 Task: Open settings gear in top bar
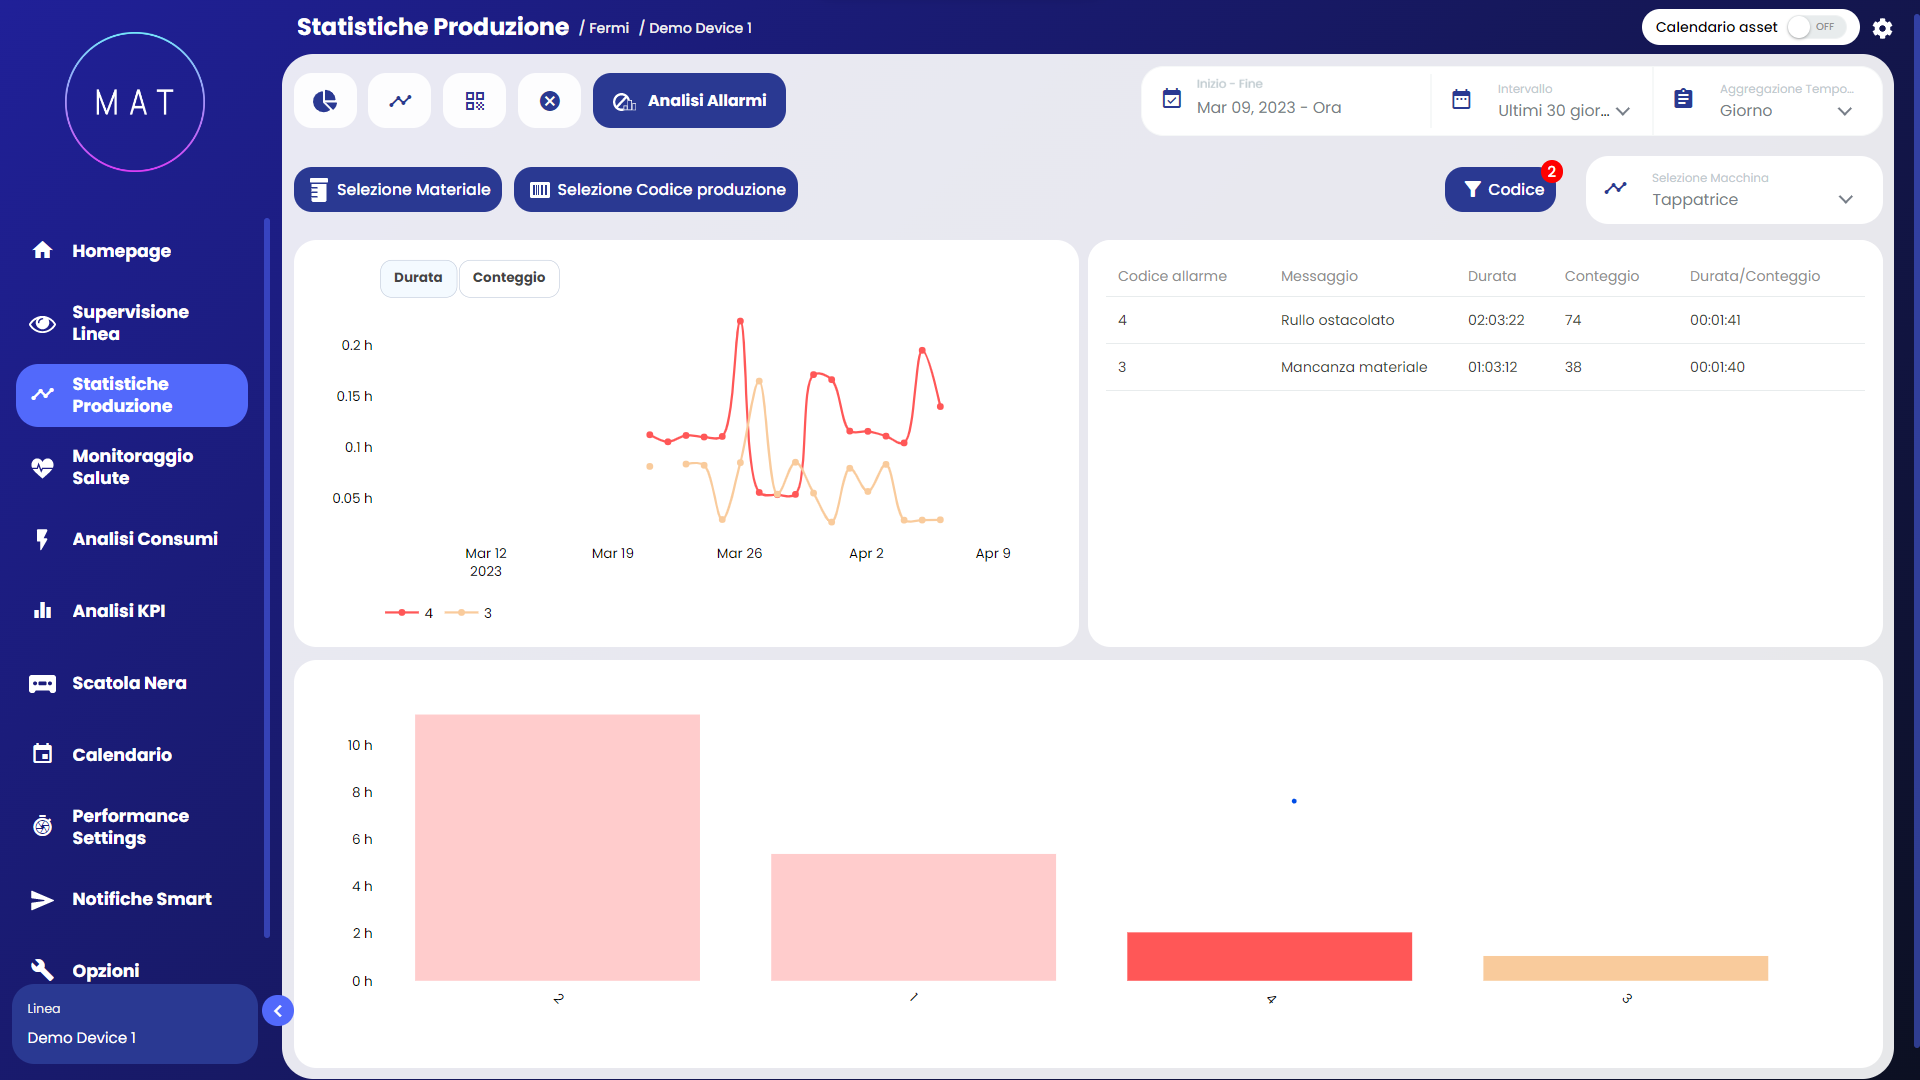pos(1882,28)
